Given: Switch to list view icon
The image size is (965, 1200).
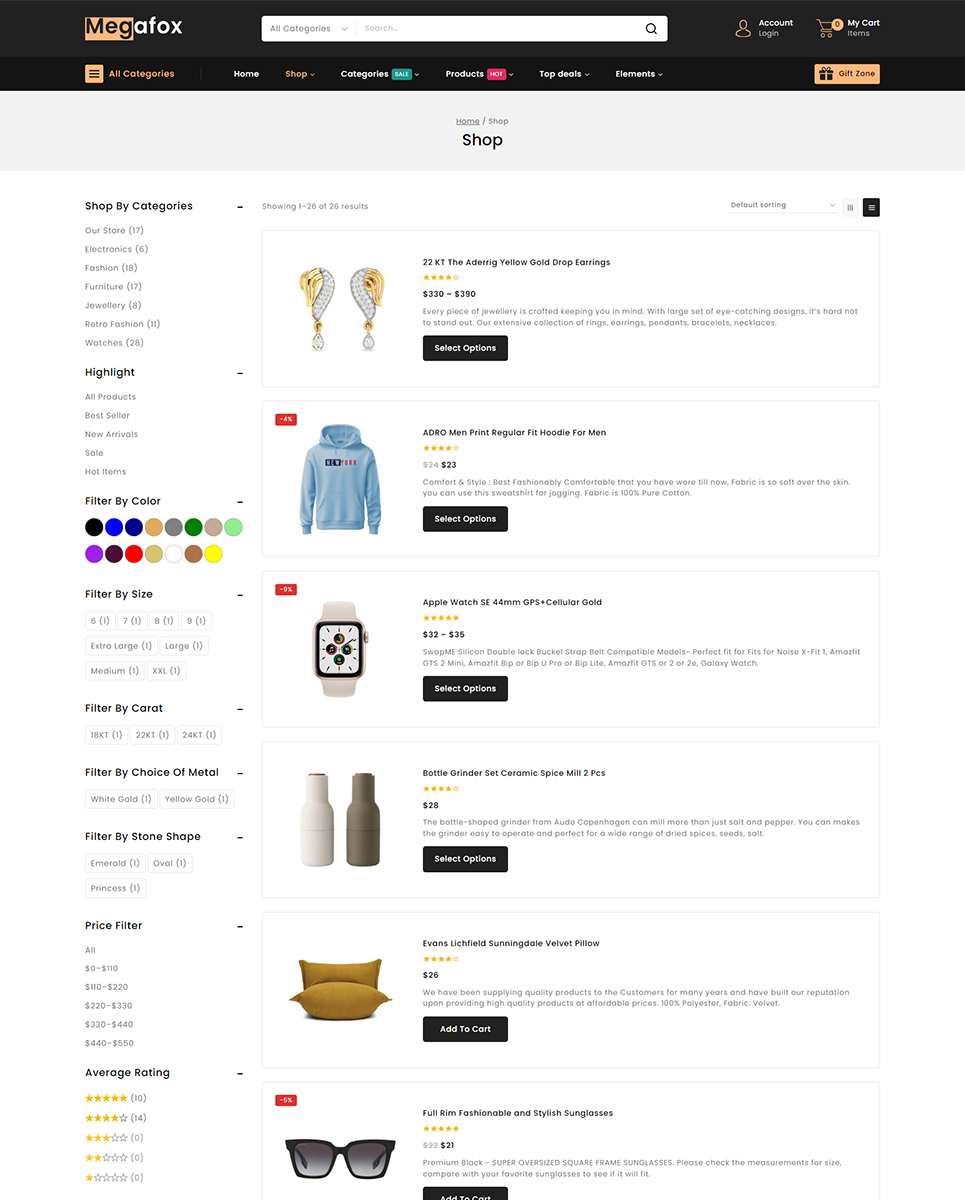Looking at the screenshot, I should coord(871,207).
